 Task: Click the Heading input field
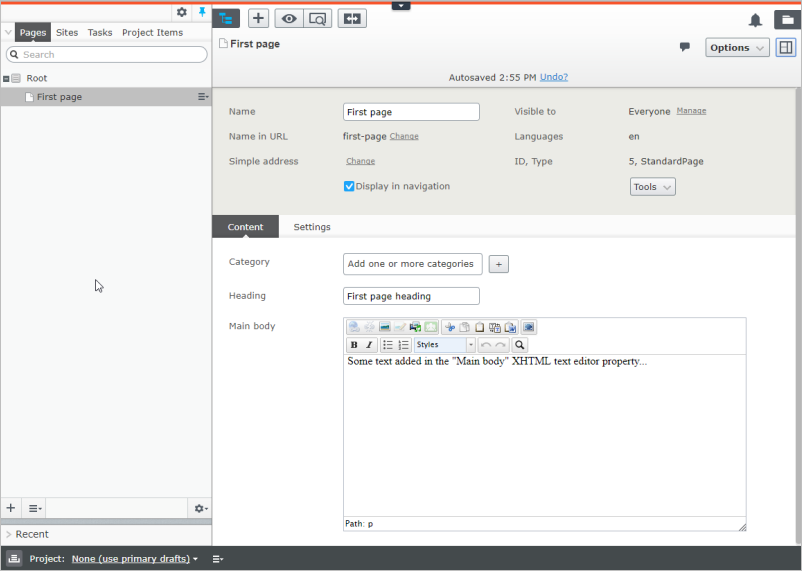click(411, 296)
